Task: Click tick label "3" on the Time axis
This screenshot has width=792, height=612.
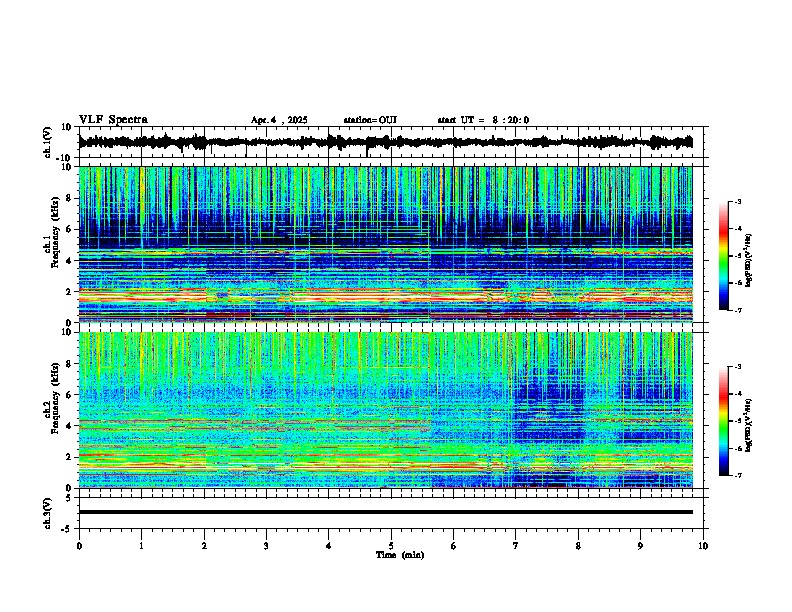Action: tap(266, 546)
